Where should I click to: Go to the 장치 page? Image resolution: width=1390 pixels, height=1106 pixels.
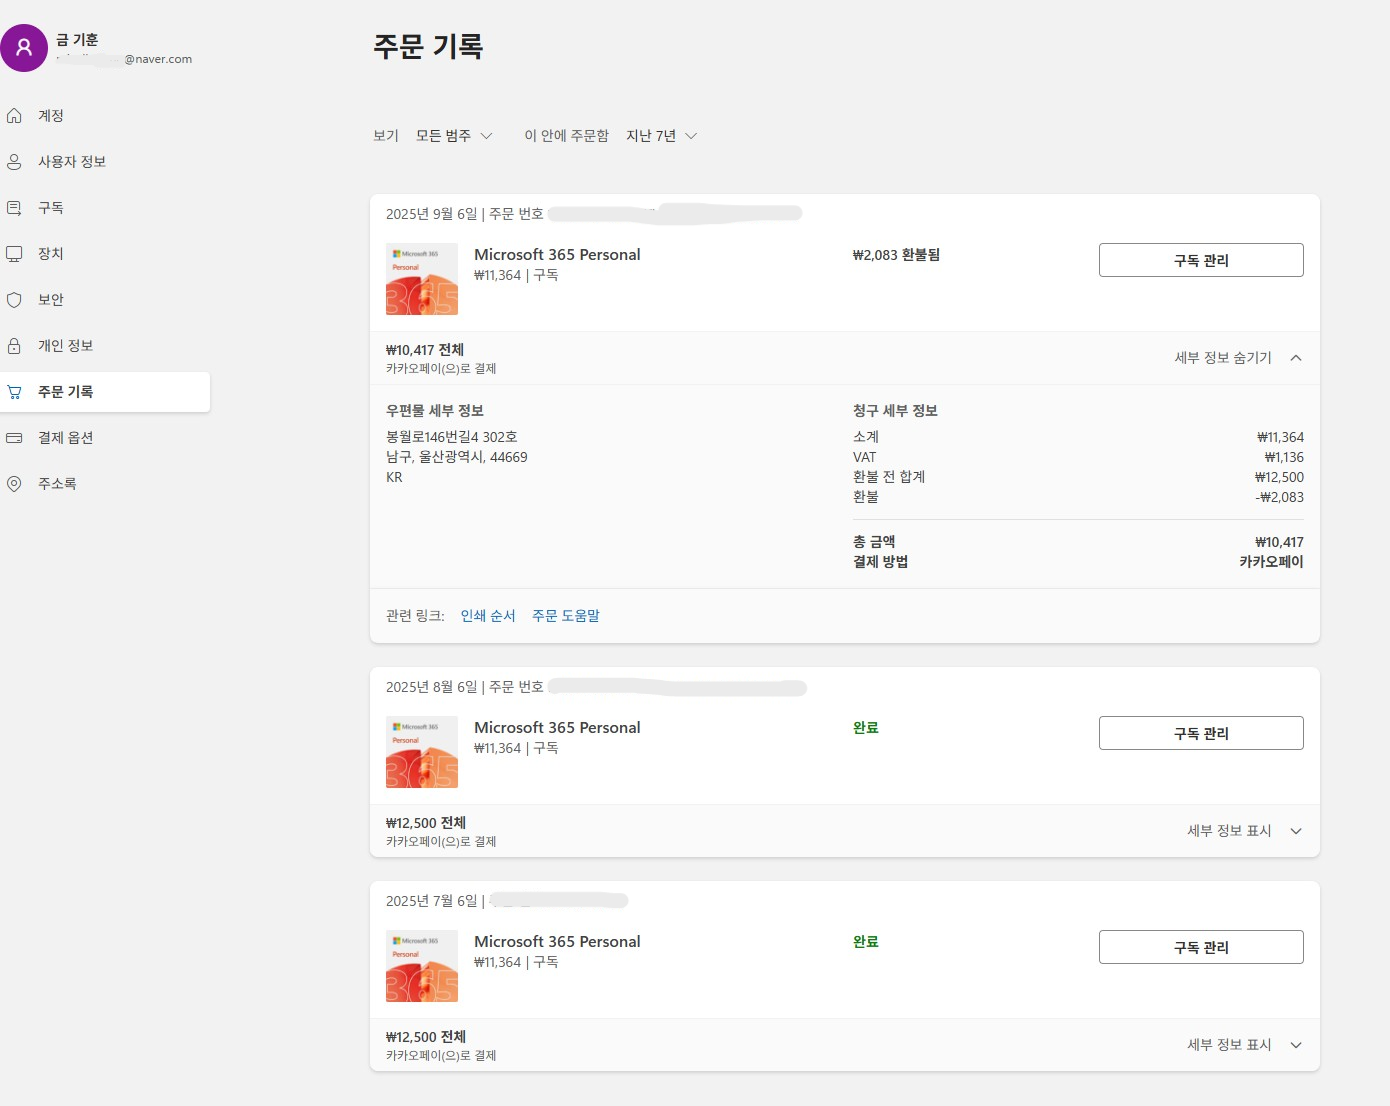(105, 254)
